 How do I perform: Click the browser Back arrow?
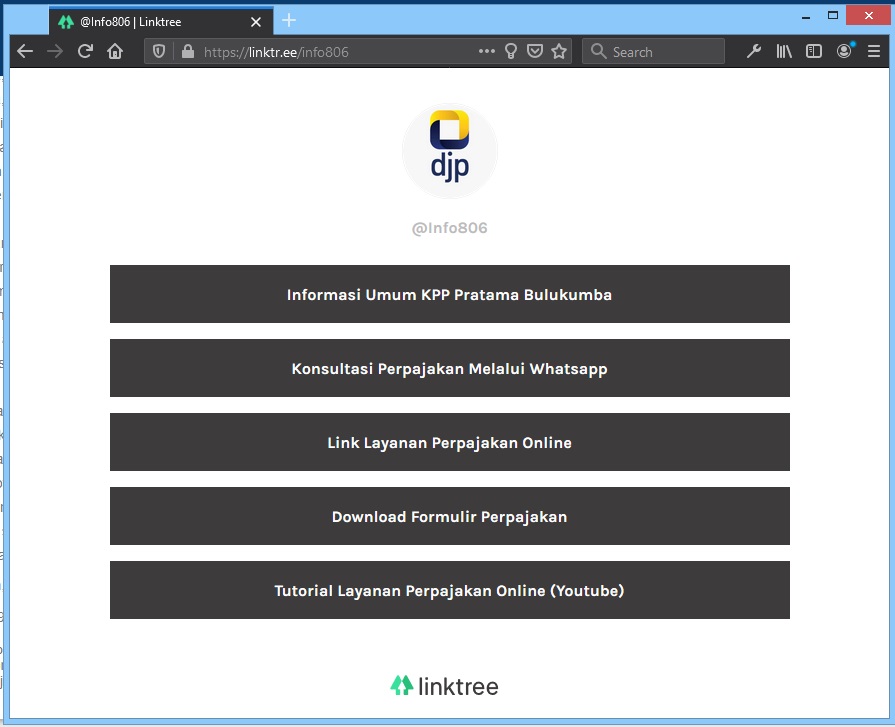25,52
